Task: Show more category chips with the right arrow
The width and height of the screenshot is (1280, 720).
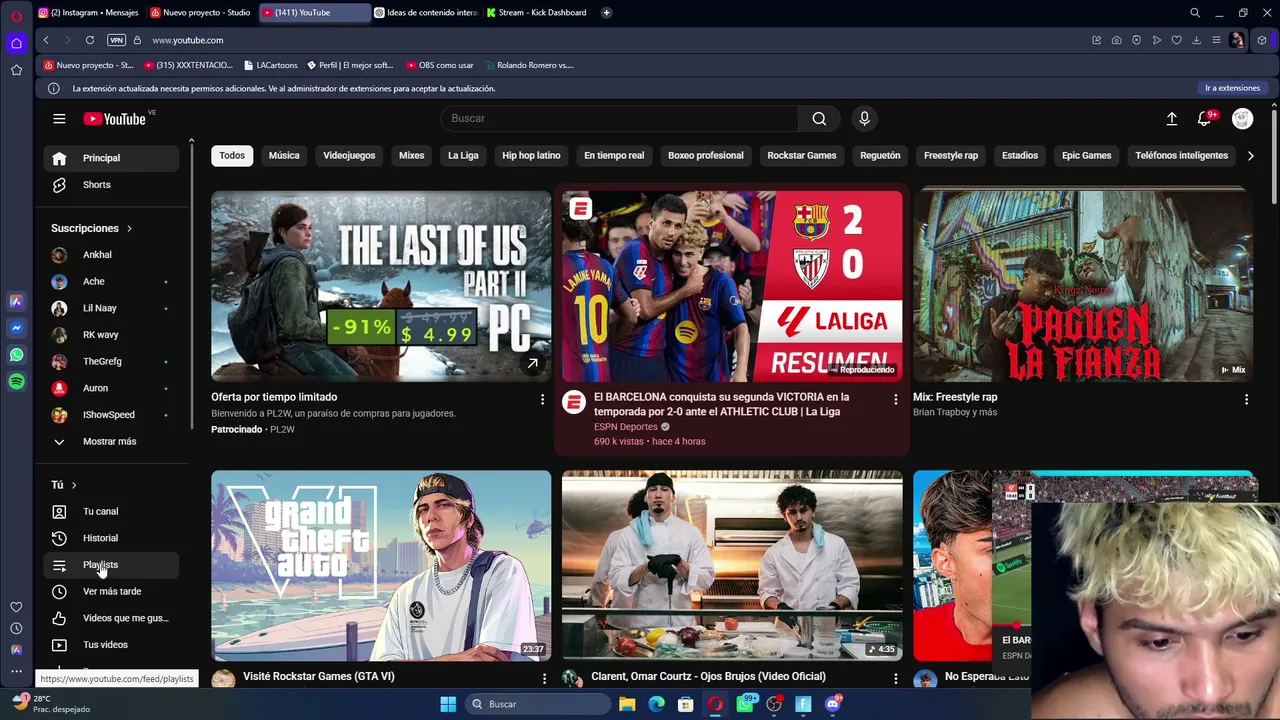Action: tap(1250, 156)
